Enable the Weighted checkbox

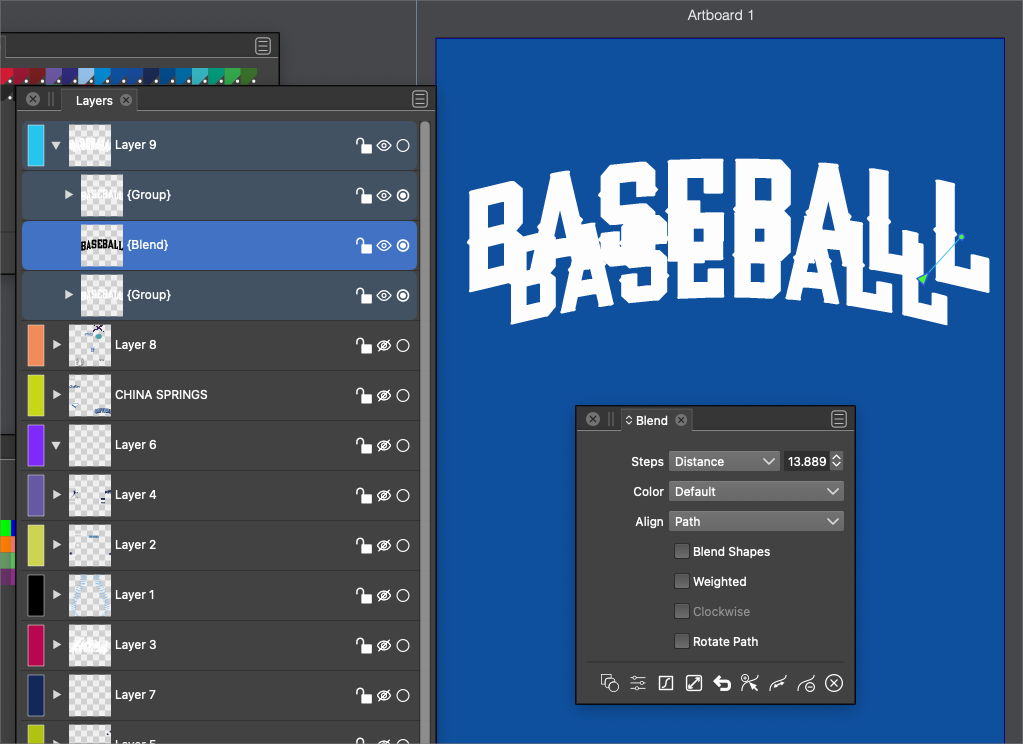tap(682, 581)
